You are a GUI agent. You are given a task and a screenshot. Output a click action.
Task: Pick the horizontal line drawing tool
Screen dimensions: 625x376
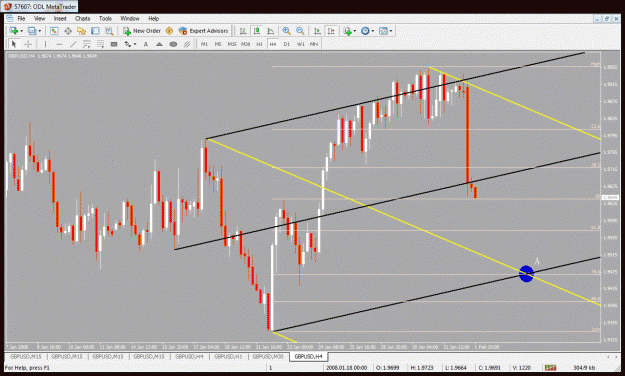pos(59,44)
